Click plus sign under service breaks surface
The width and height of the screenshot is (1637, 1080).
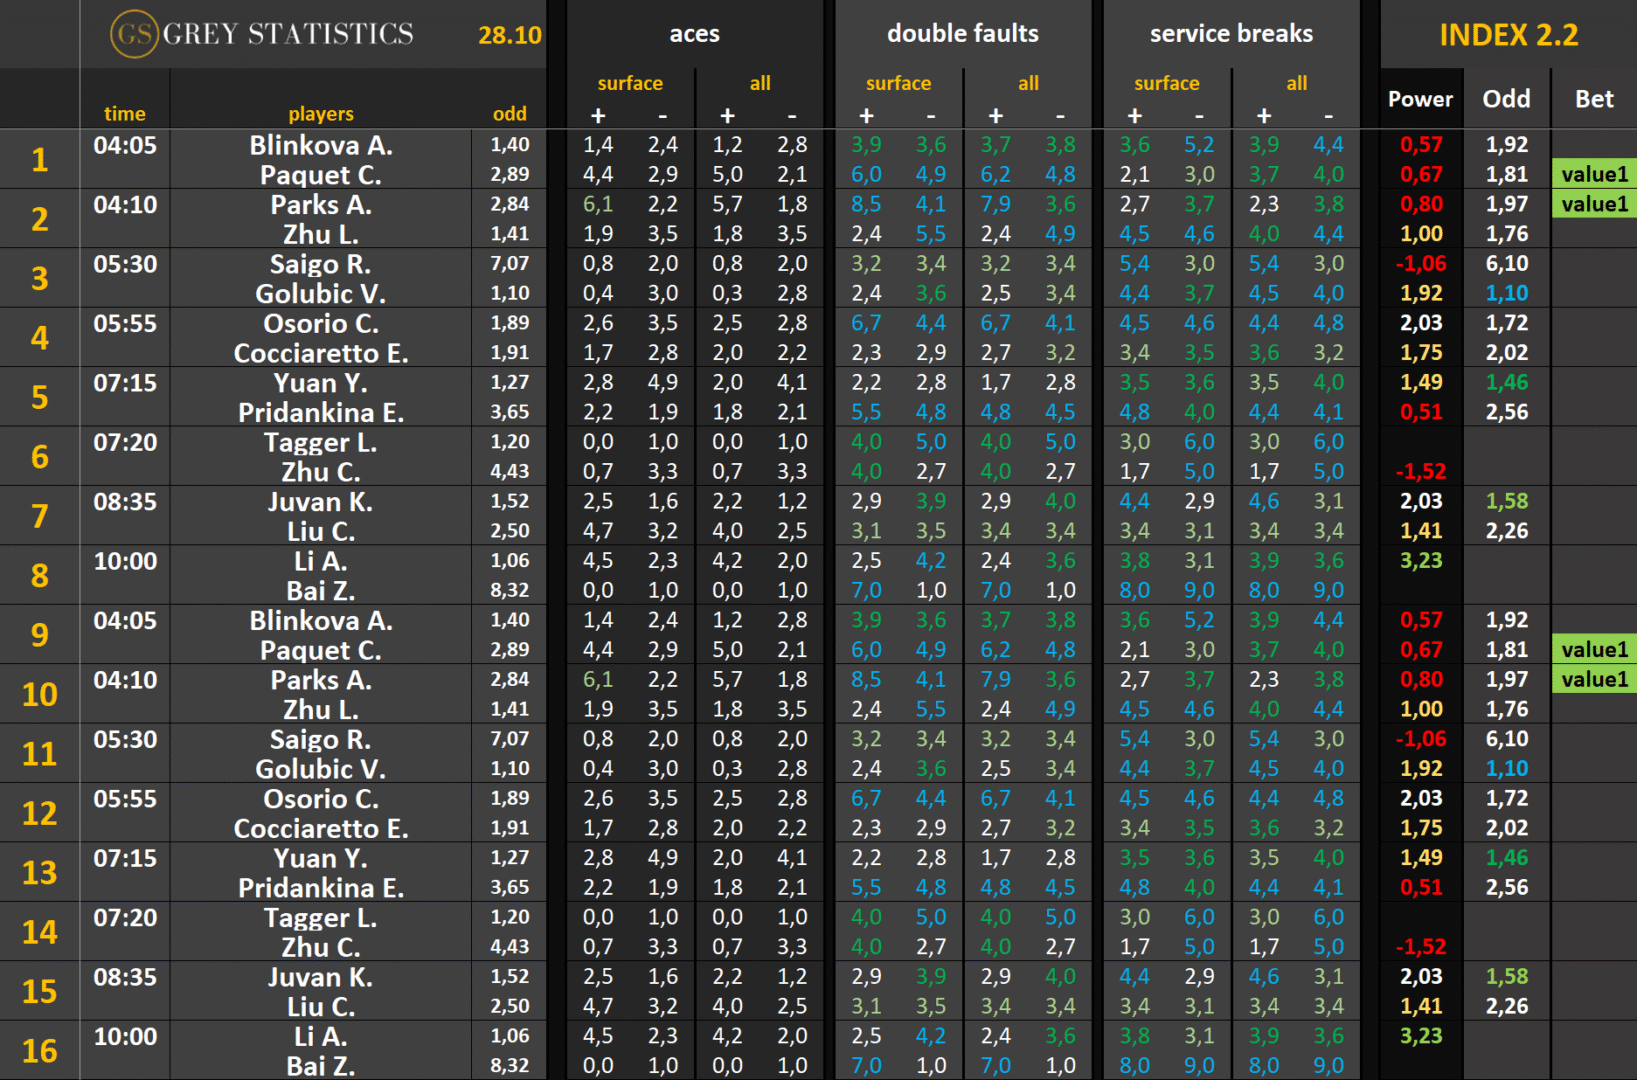pyautogui.click(x=1134, y=115)
